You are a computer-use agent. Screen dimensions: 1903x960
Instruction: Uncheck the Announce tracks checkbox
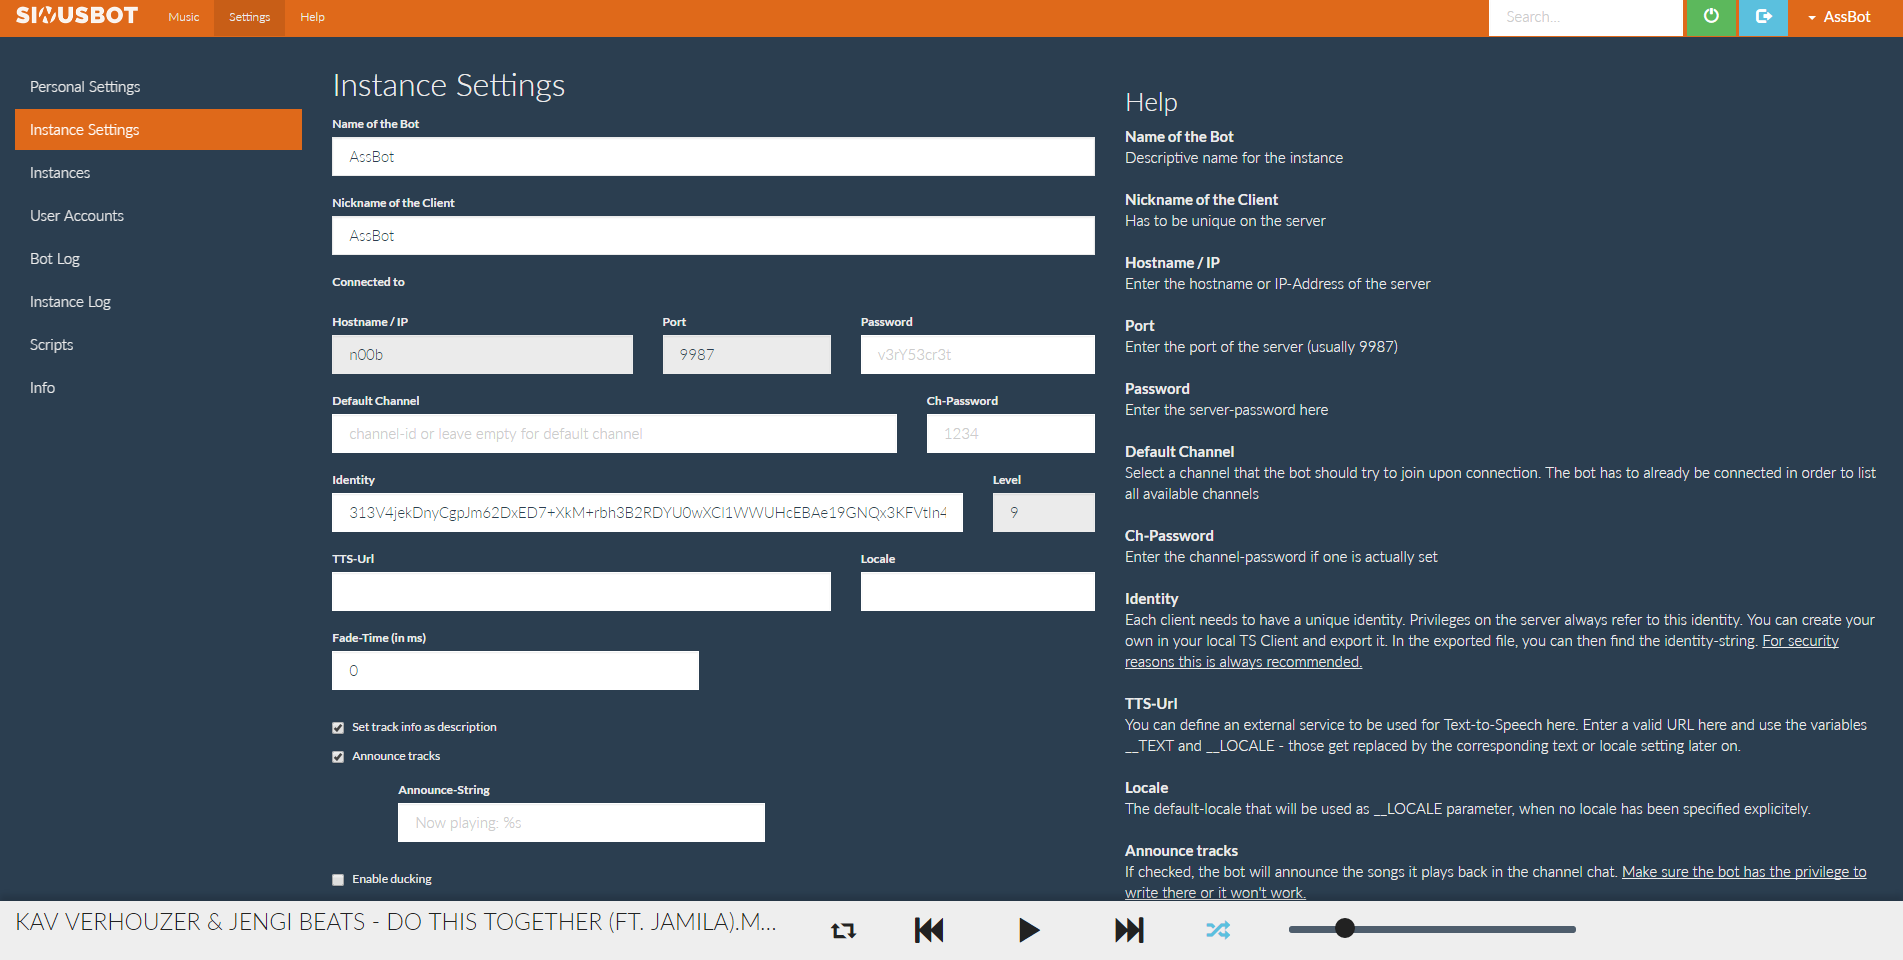(338, 757)
